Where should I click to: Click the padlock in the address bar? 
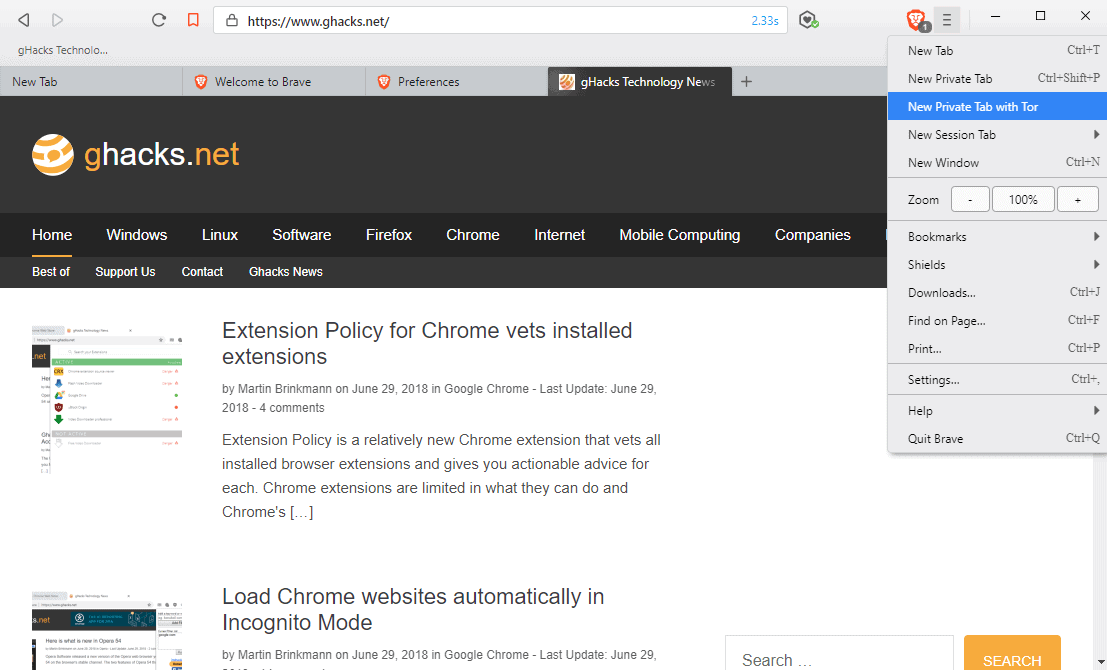click(x=231, y=18)
